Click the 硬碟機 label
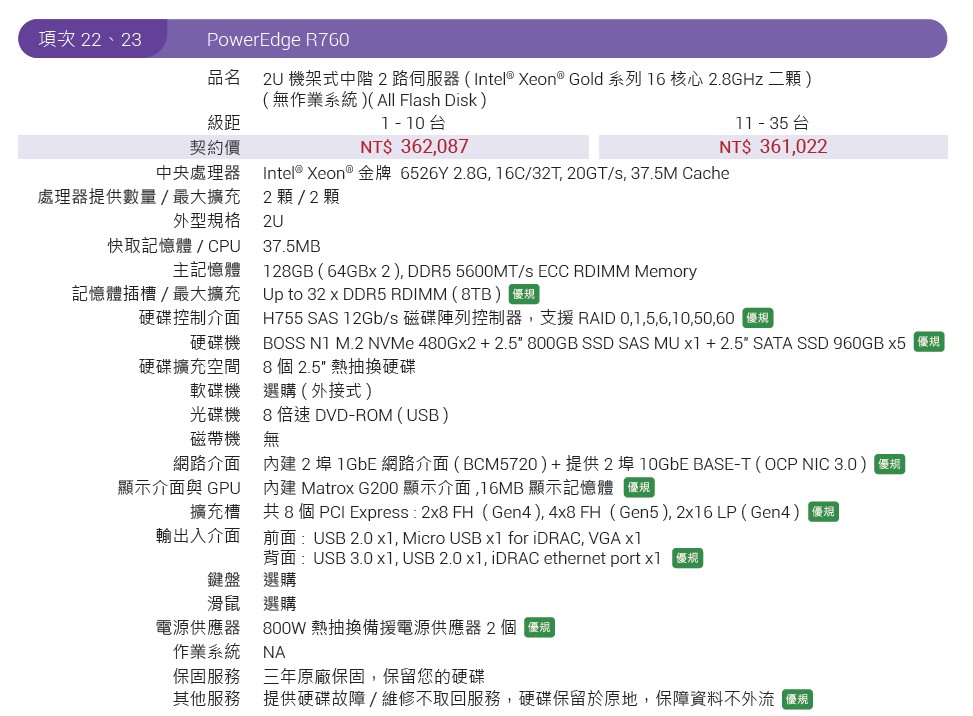973x716 pixels. coord(215,342)
